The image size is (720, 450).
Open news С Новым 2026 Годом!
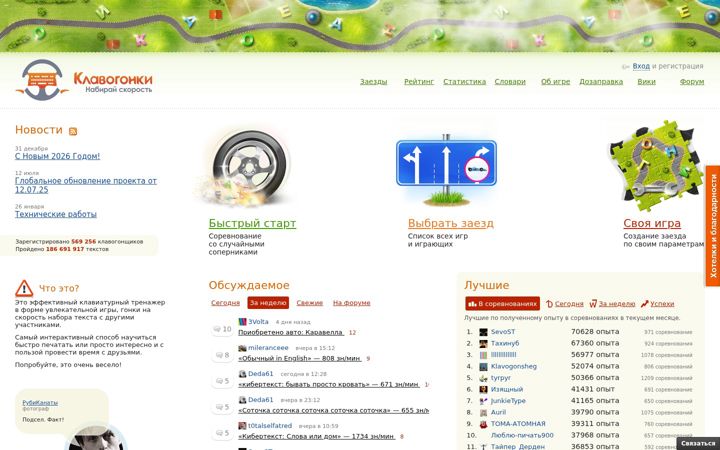[57, 156]
